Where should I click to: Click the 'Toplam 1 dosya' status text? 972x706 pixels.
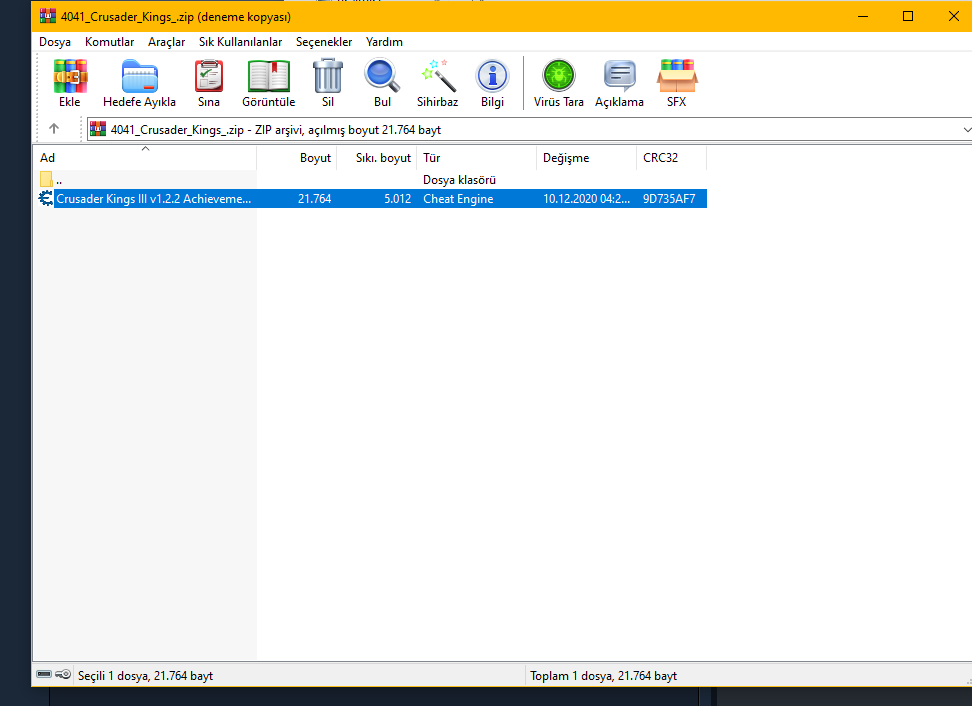coord(603,676)
